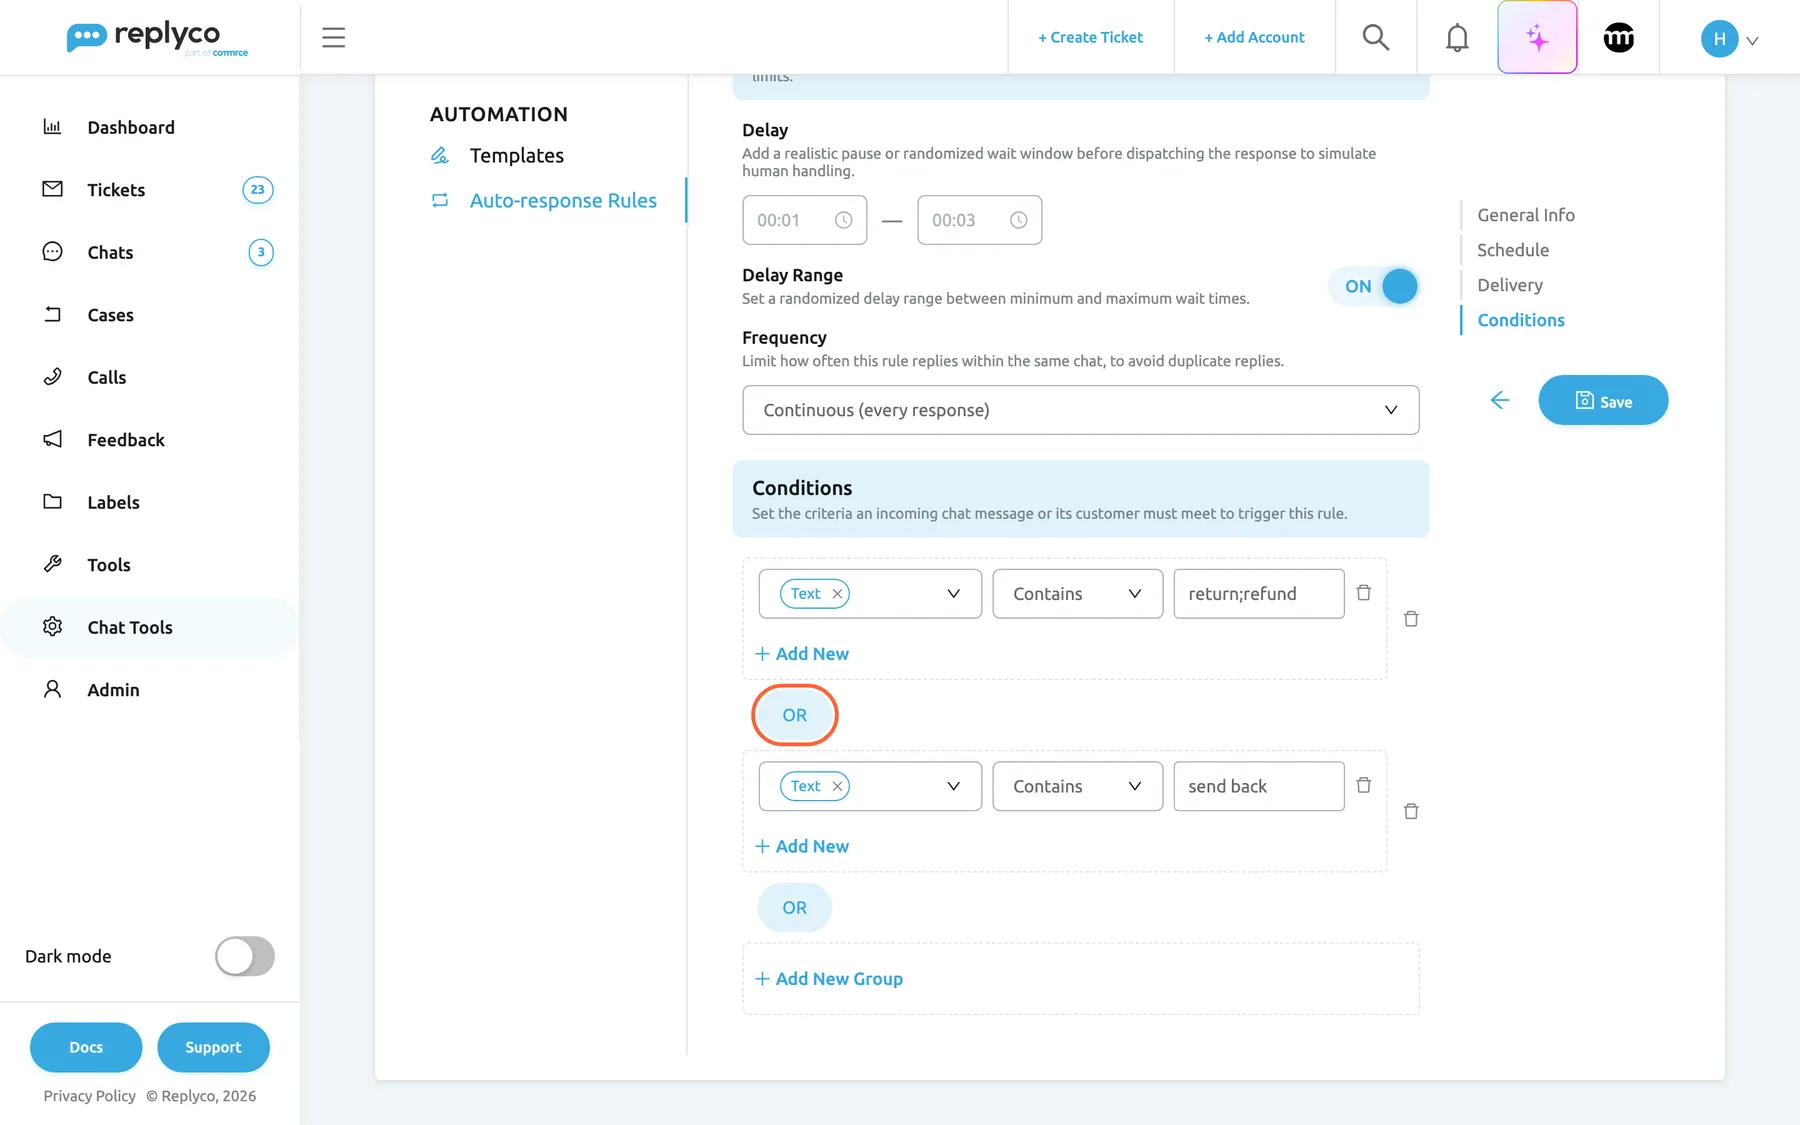
Task: Remove Text tag in first condition
Action: point(837,594)
